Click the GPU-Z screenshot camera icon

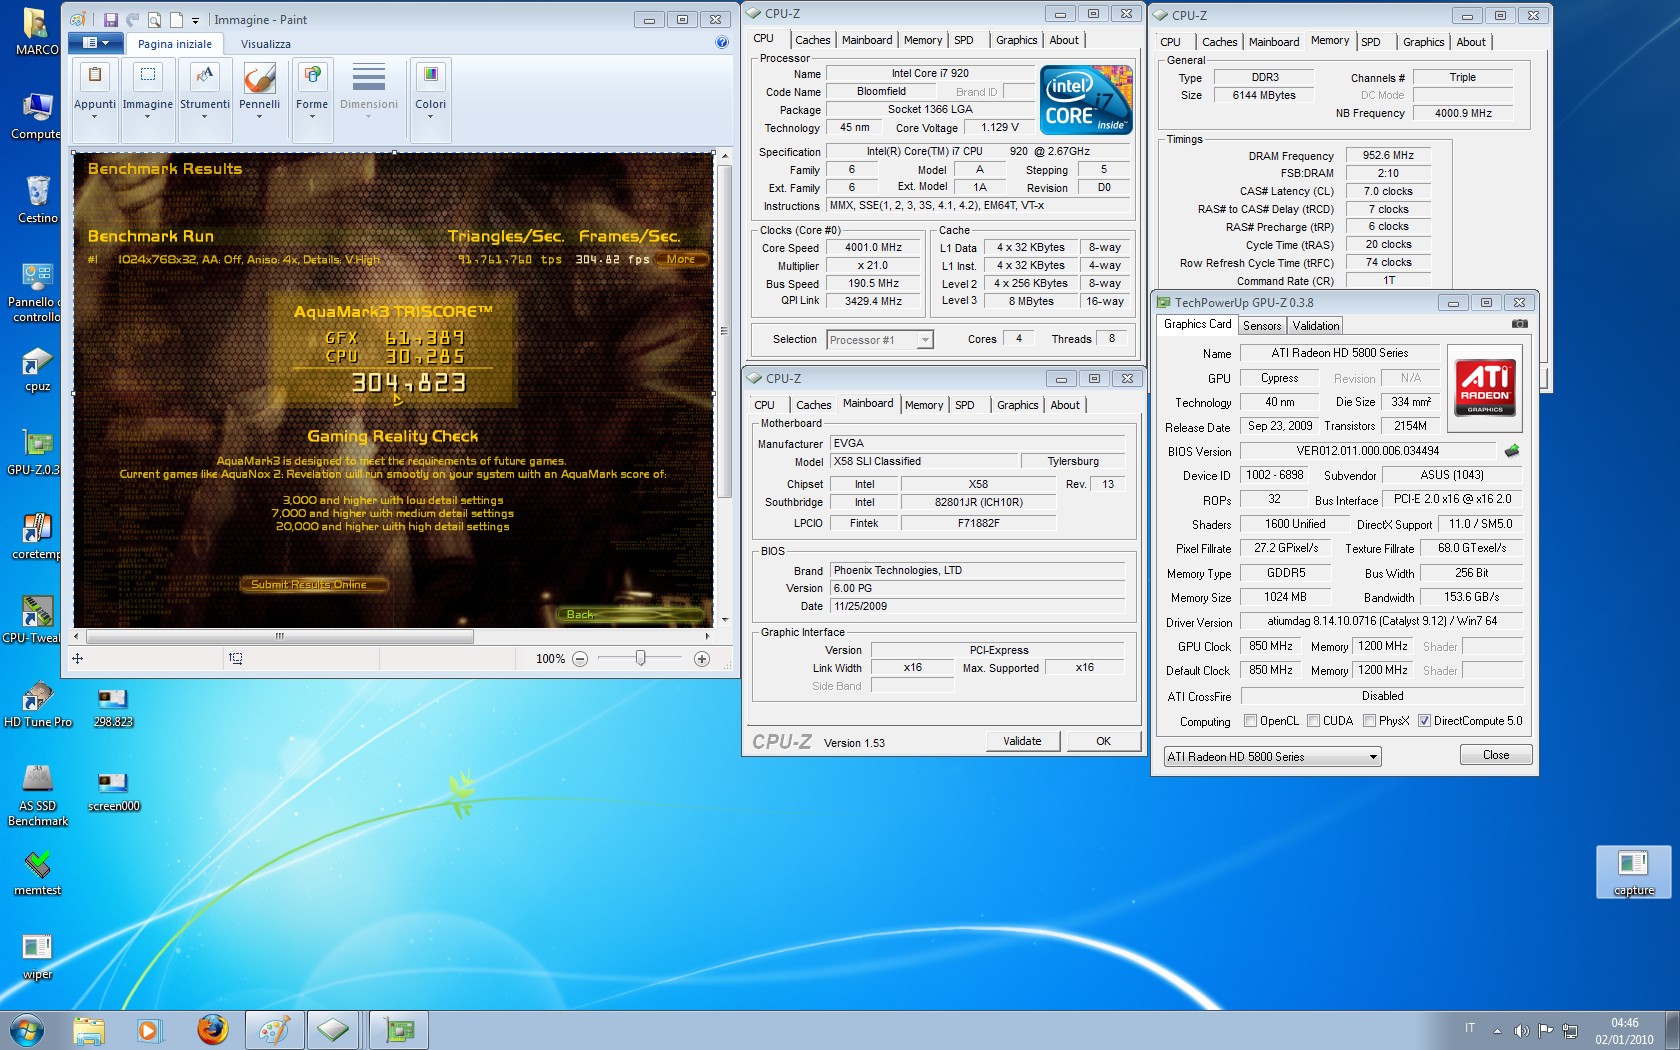pos(1520,324)
